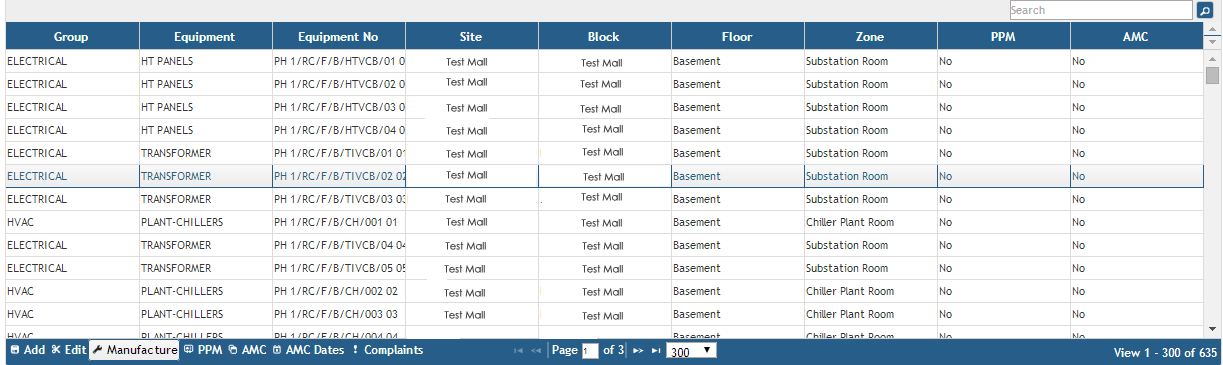Sort by Group column header
Viewport: 1223px width, 365px height.
[72, 36]
